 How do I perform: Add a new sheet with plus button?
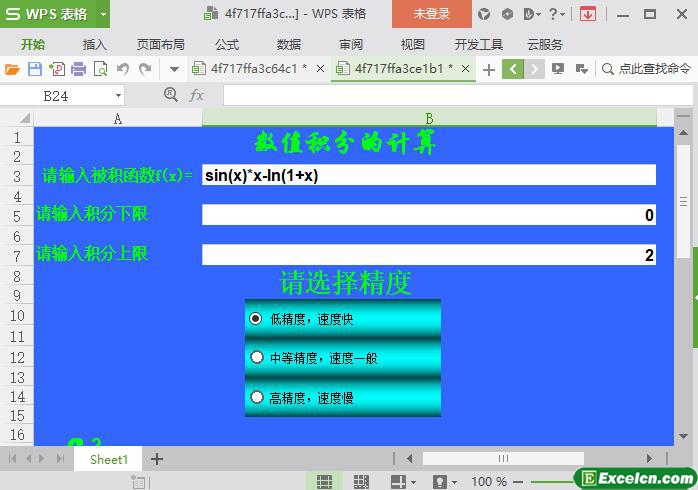157,459
